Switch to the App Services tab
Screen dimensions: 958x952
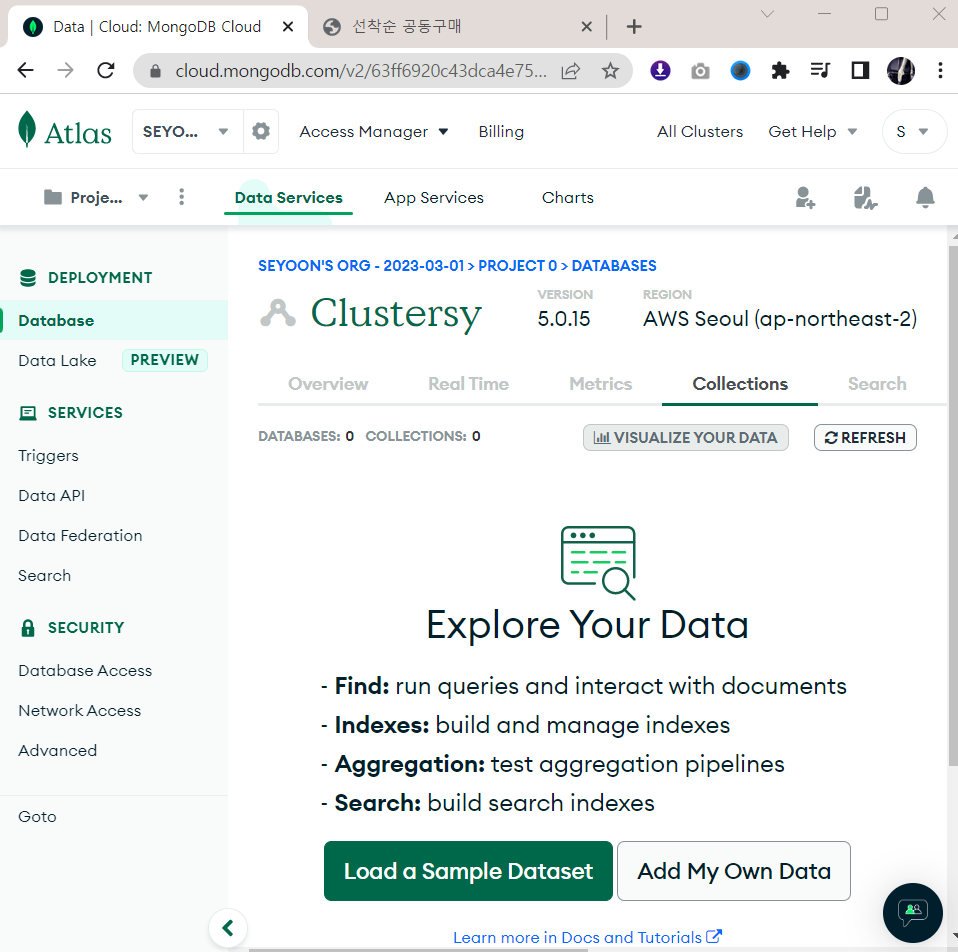pyautogui.click(x=434, y=197)
